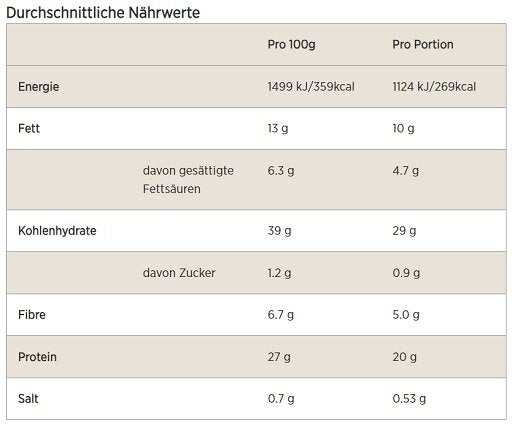
Task: Click the Protein row label
Action: point(37,357)
